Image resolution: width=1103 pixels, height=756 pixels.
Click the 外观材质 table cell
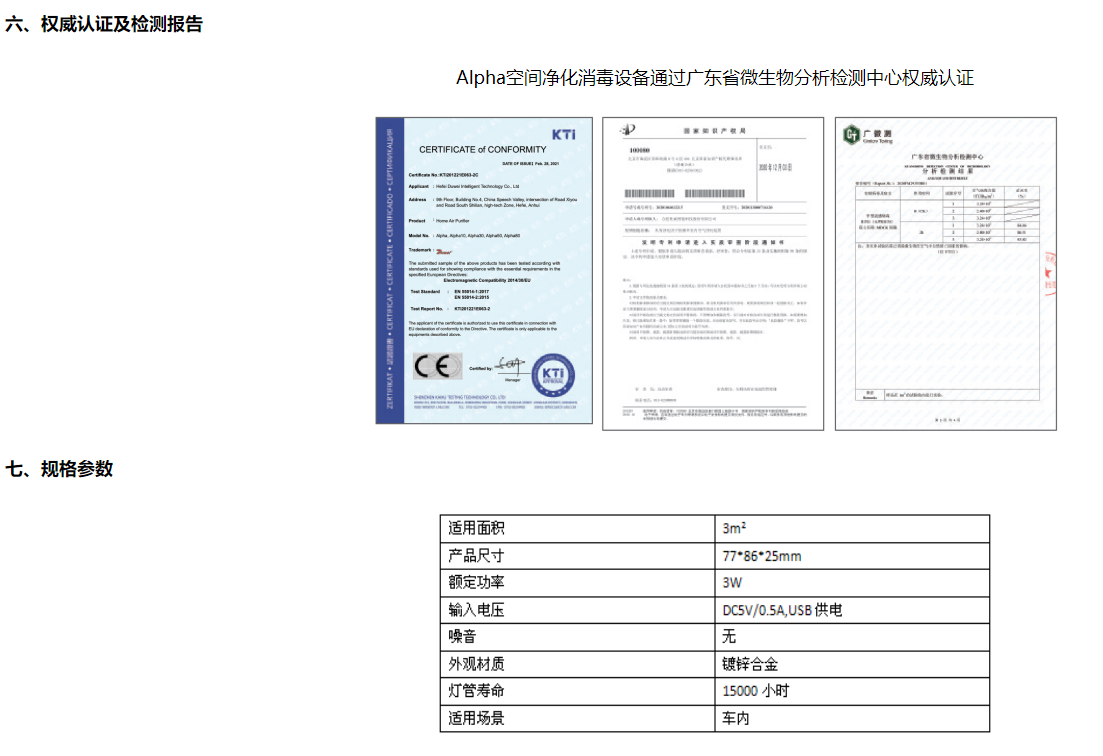[x=578, y=664]
